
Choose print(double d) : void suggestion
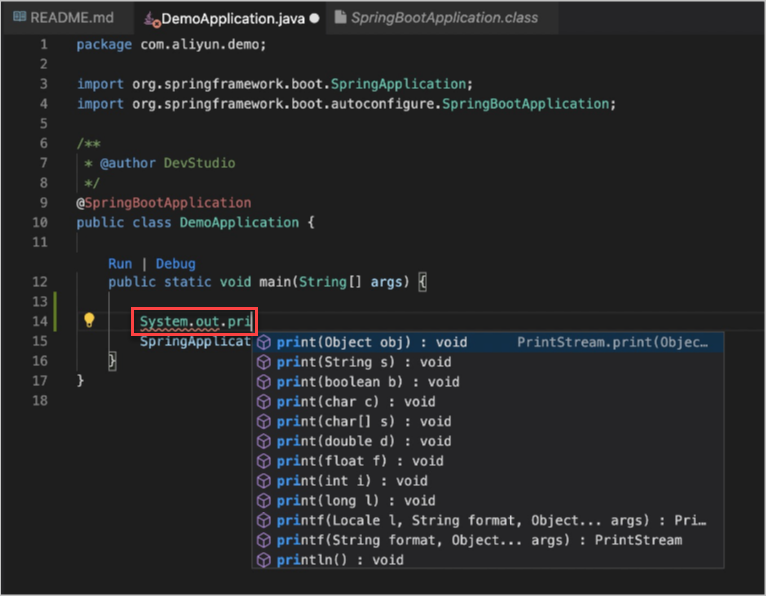(x=487, y=441)
